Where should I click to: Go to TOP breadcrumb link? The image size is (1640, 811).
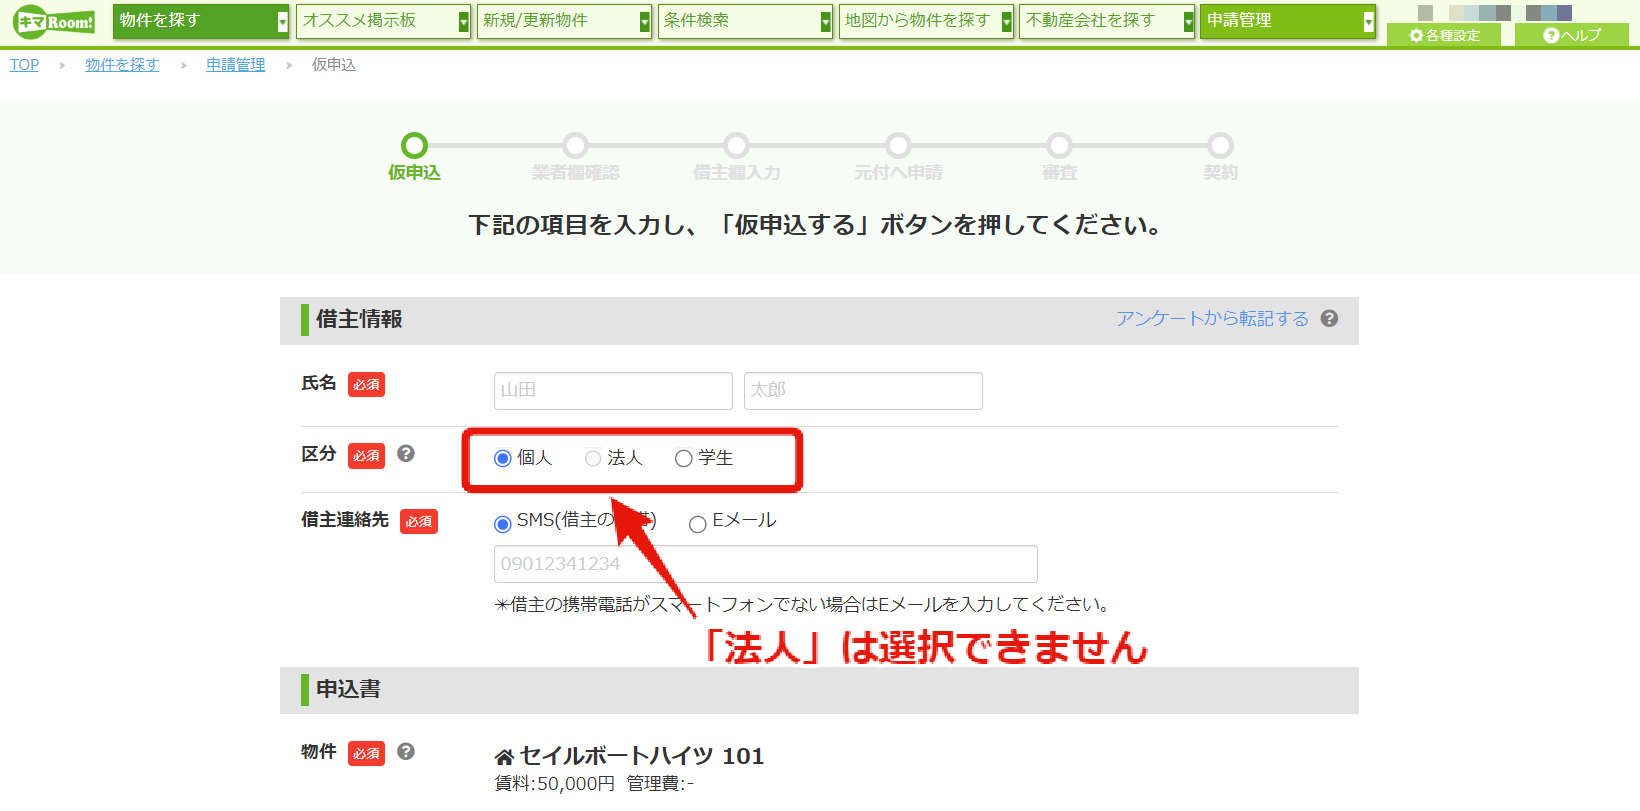[x=24, y=65]
